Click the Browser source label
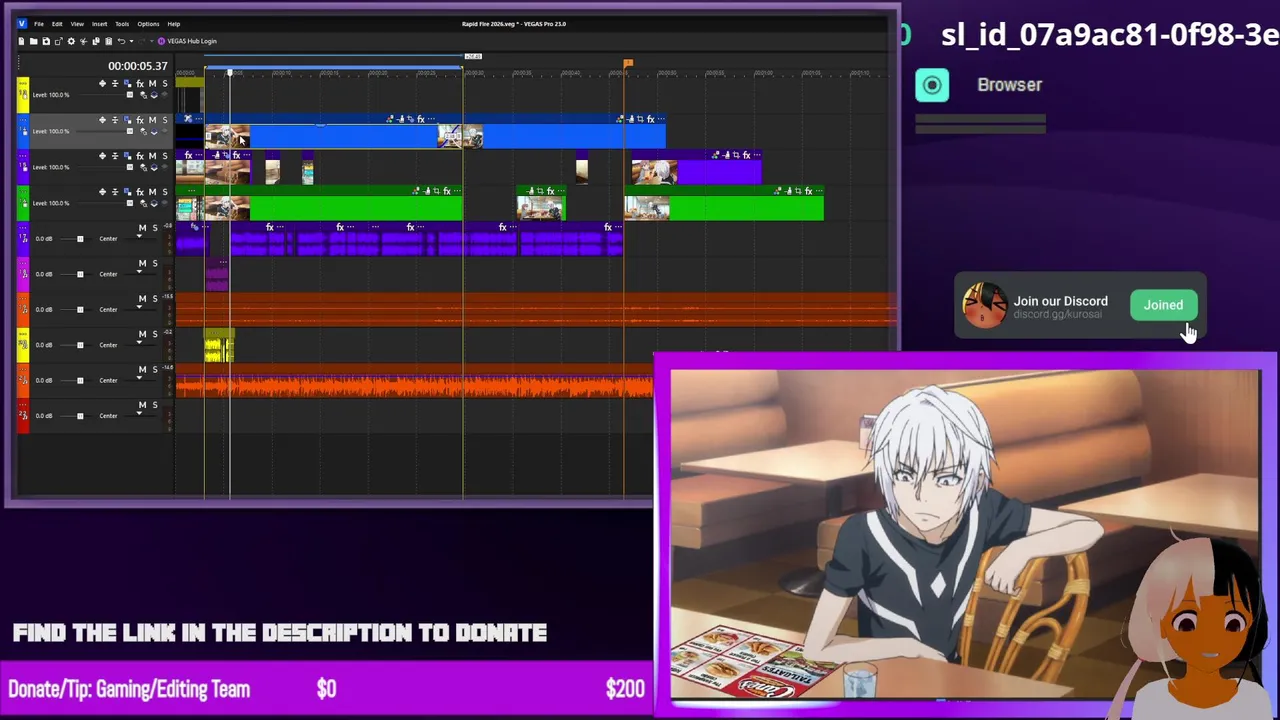This screenshot has width=1280, height=720. click(x=1010, y=85)
